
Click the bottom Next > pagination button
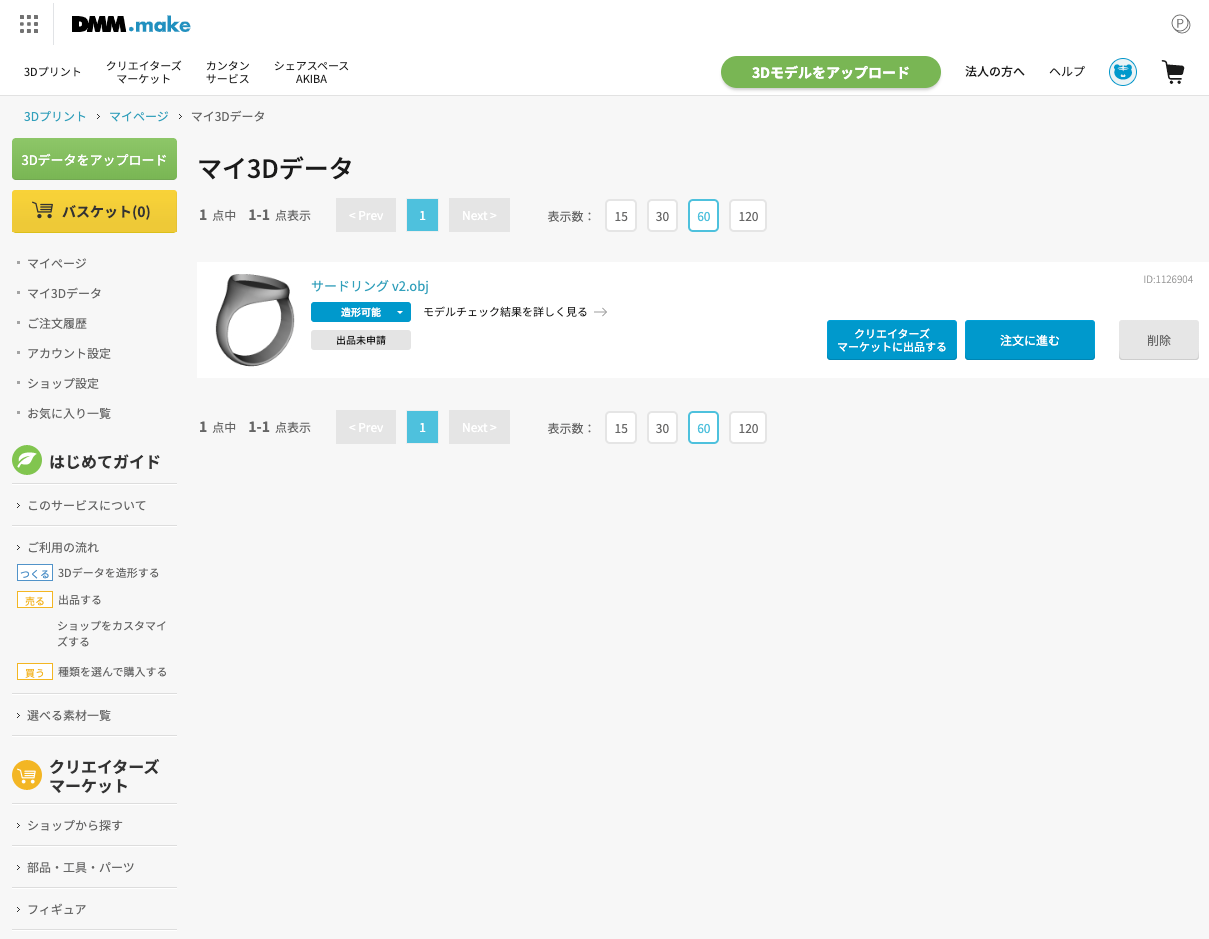479,427
